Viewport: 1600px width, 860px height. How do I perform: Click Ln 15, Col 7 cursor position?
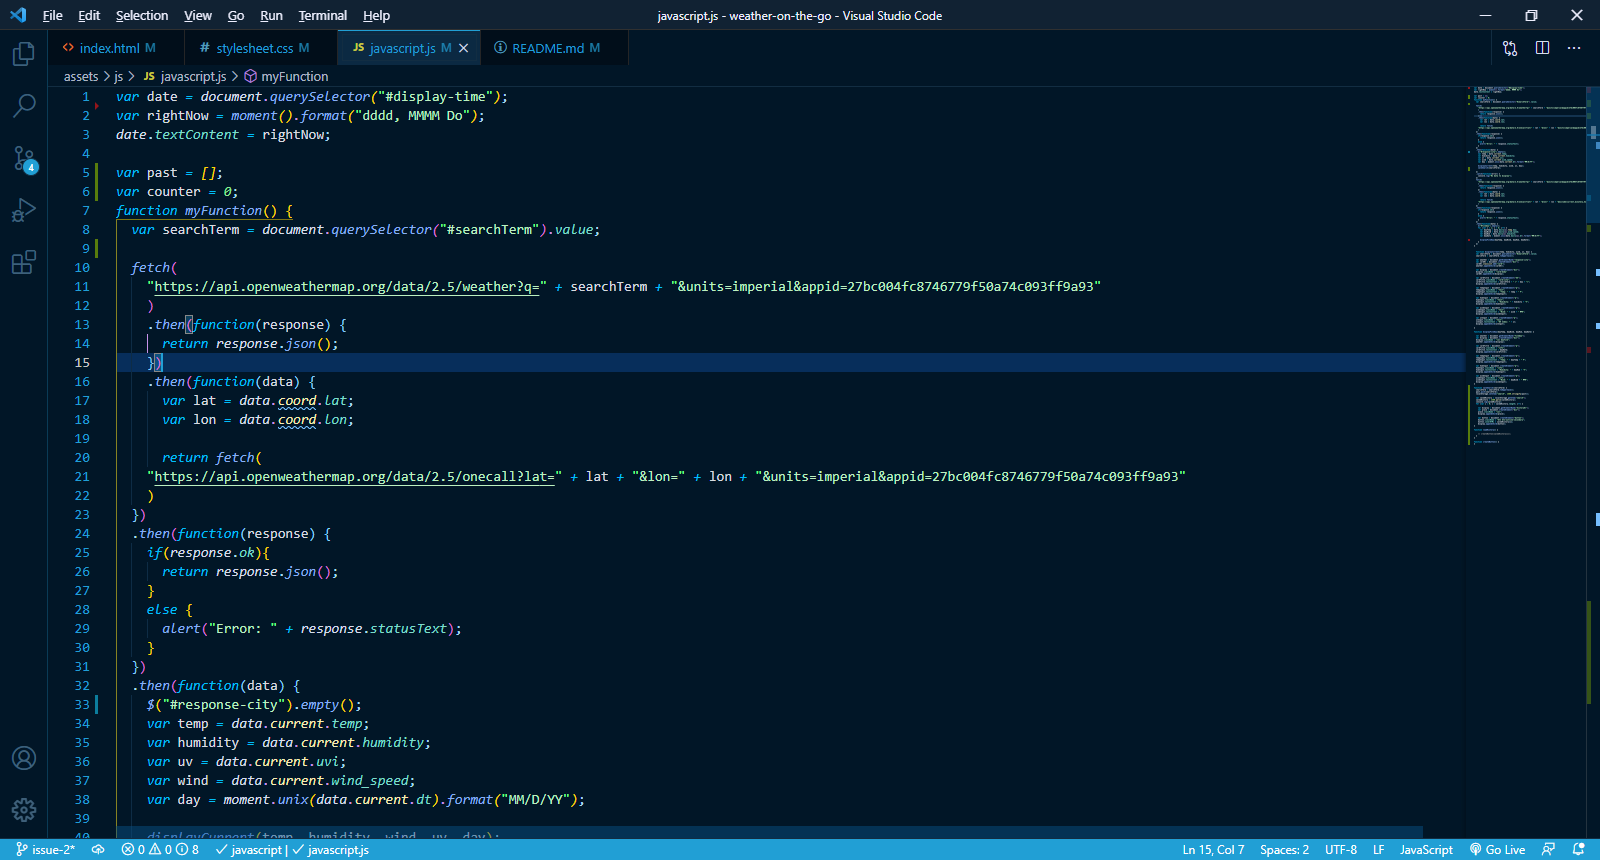click(x=1213, y=850)
